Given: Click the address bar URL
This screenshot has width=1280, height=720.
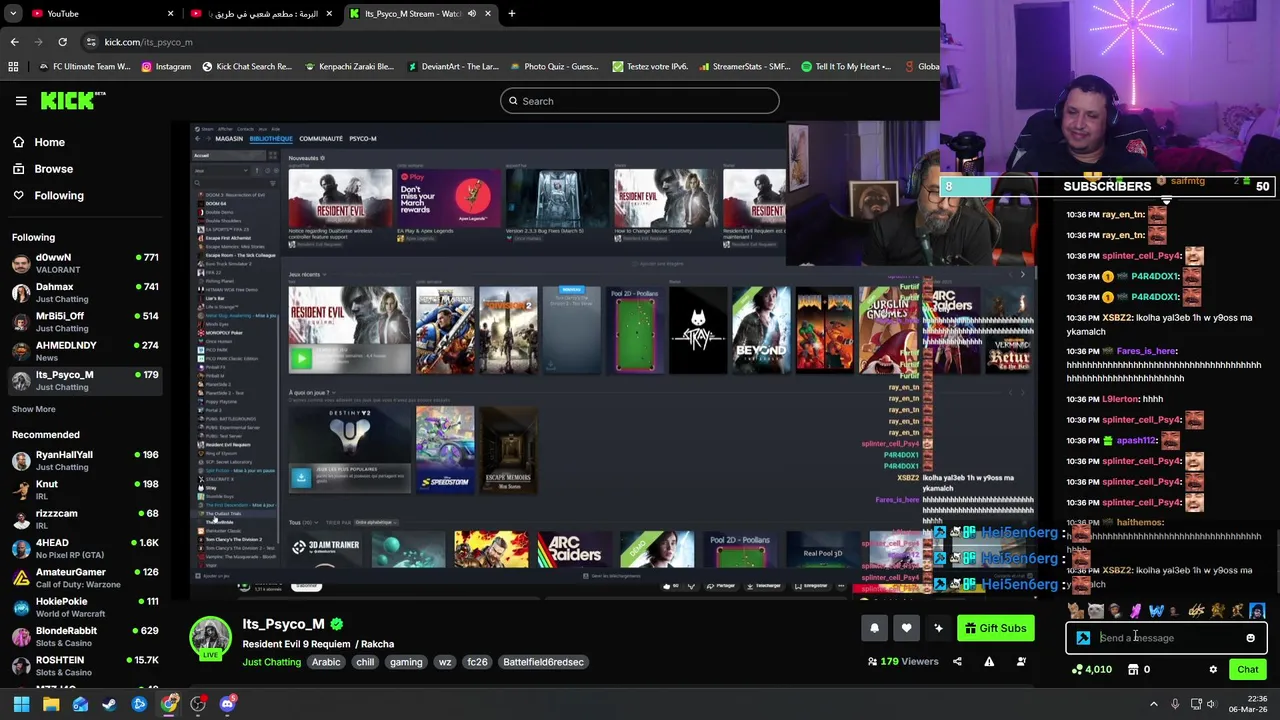Looking at the screenshot, I should (149, 42).
